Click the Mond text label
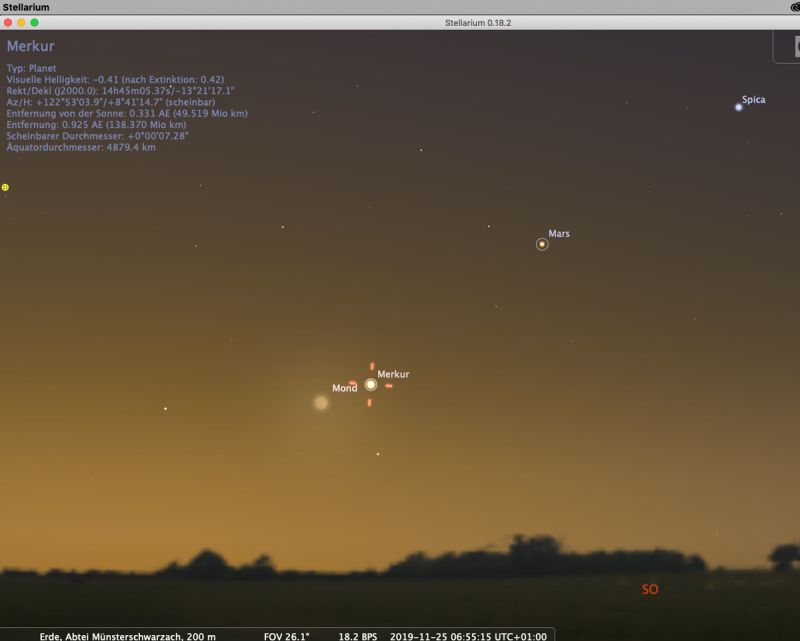The width and height of the screenshot is (800, 641). [x=344, y=388]
